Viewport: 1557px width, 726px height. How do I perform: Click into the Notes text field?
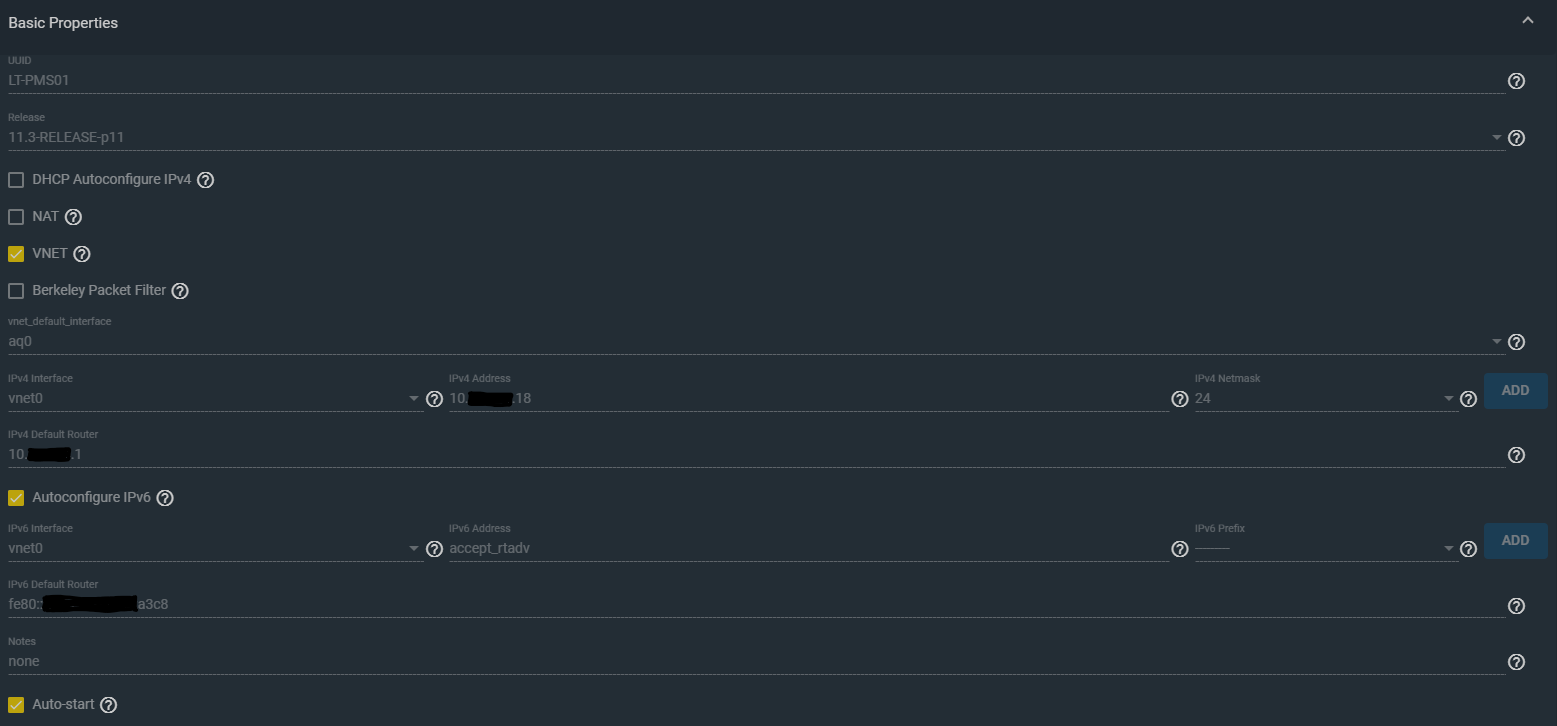755,662
